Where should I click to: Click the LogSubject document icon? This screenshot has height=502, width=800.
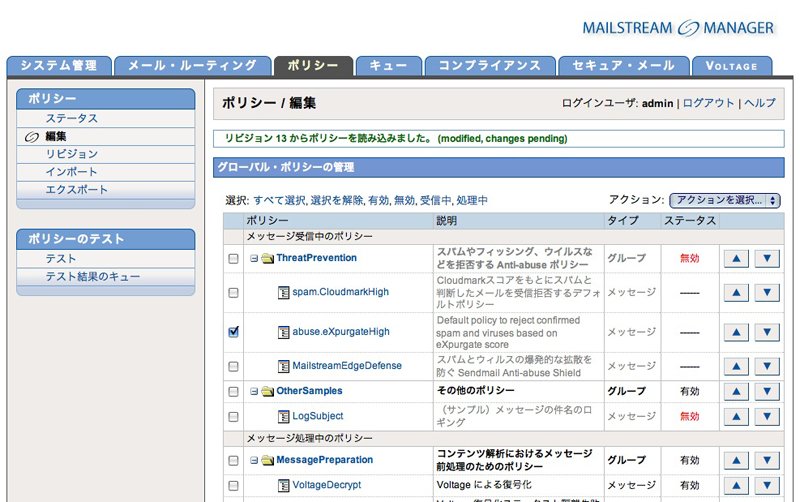pos(283,416)
